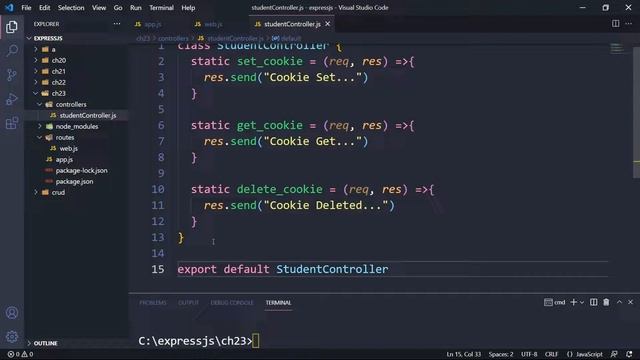
Task: Open the Explorer view in activity bar
Action: point(12,27)
